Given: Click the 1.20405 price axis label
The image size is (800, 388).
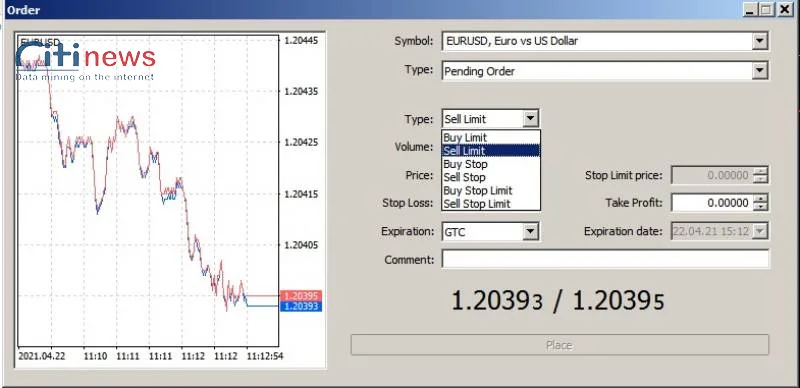Looking at the screenshot, I should [301, 245].
